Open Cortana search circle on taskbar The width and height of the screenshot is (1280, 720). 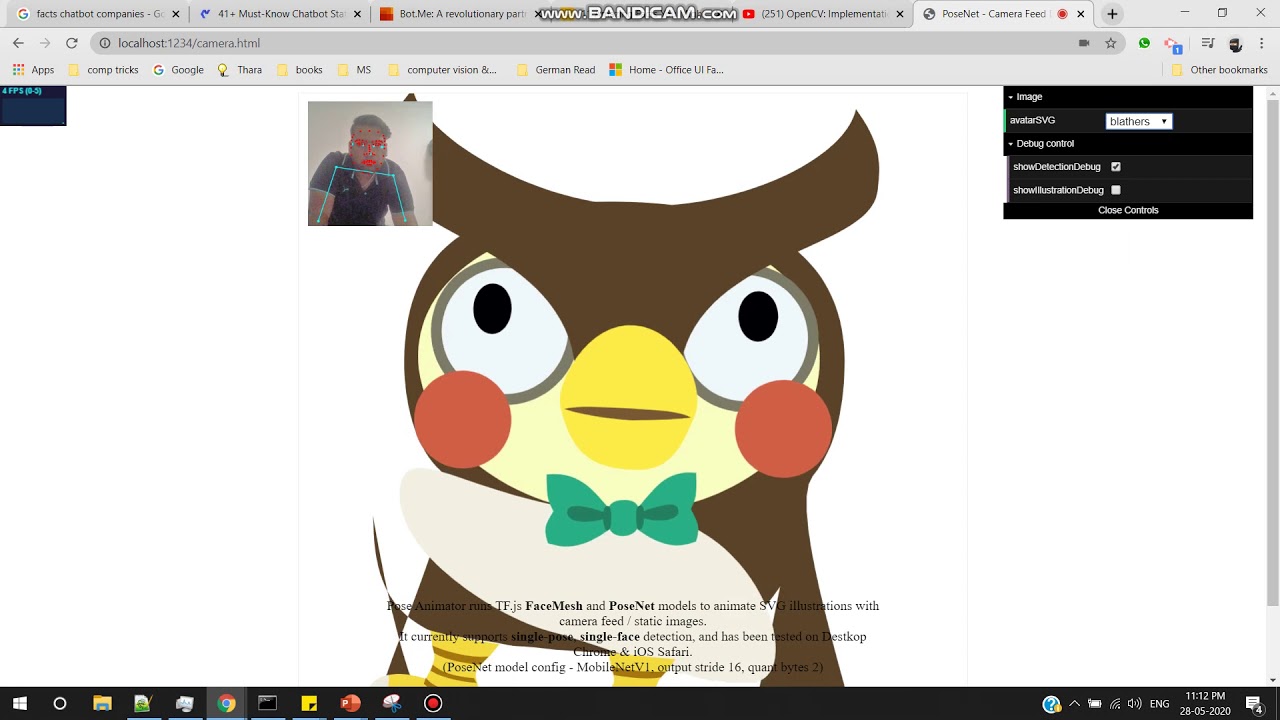pyautogui.click(x=60, y=703)
